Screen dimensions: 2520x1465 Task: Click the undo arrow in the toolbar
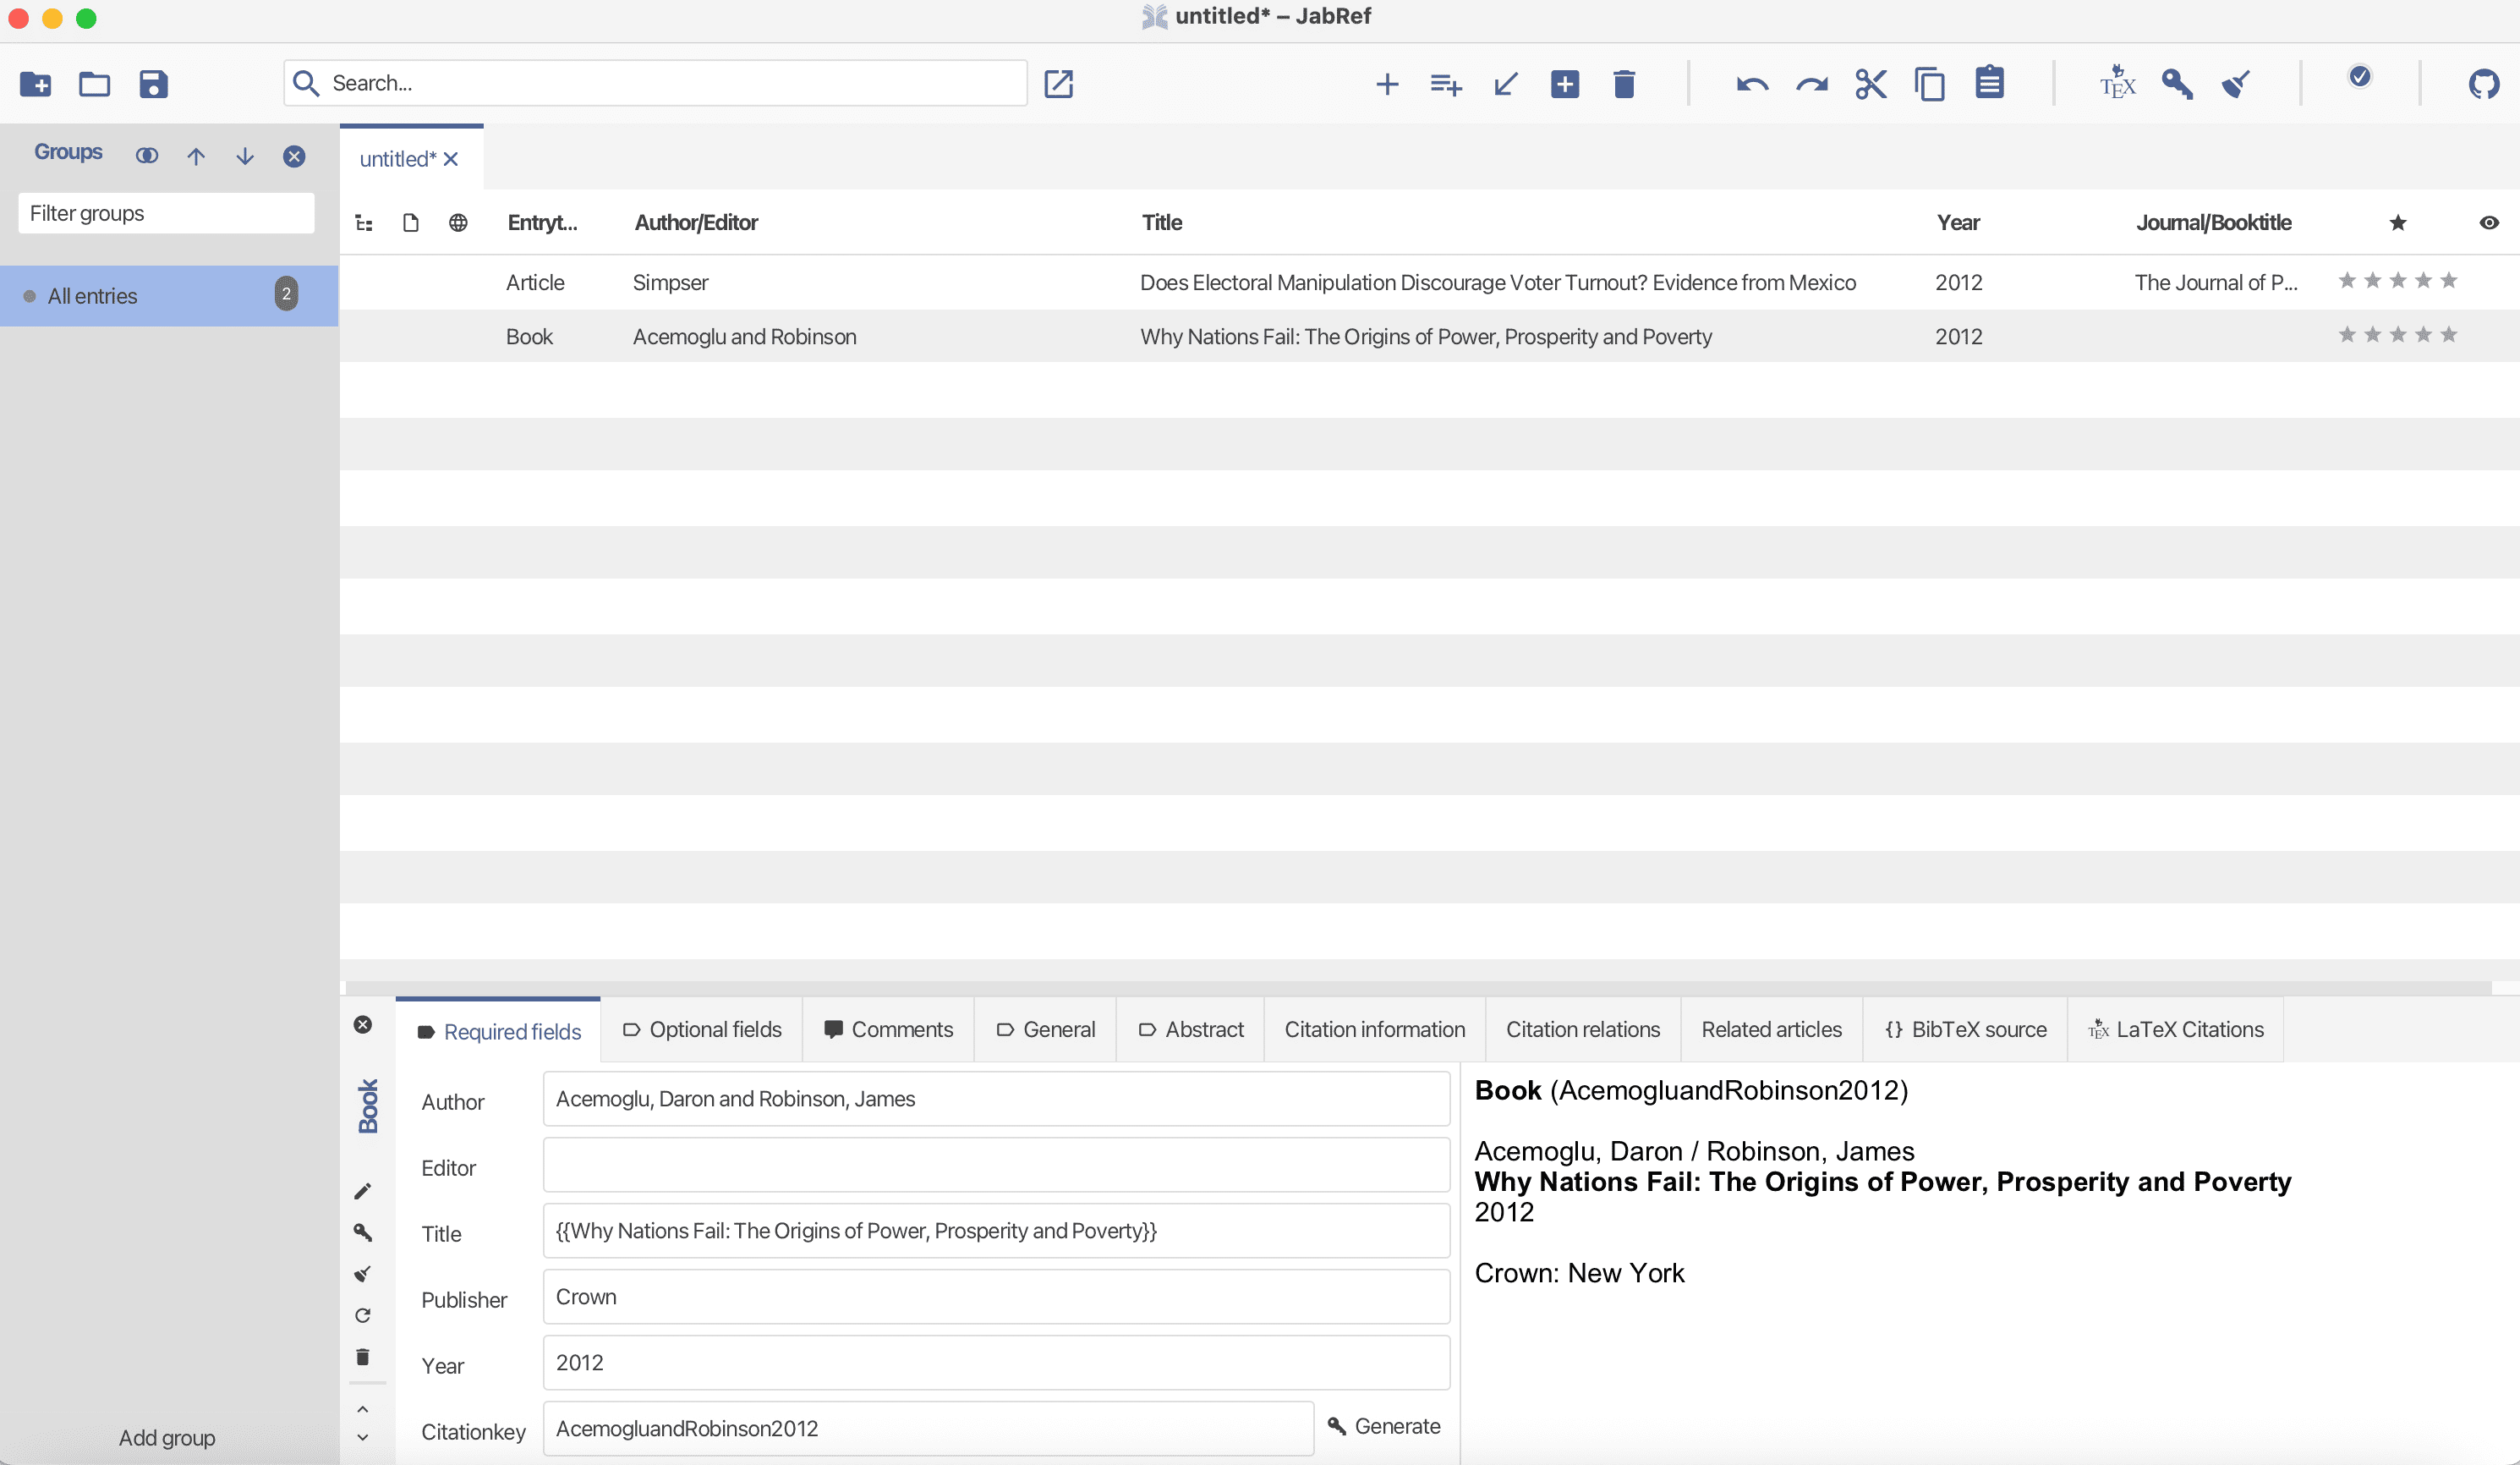[1752, 84]
